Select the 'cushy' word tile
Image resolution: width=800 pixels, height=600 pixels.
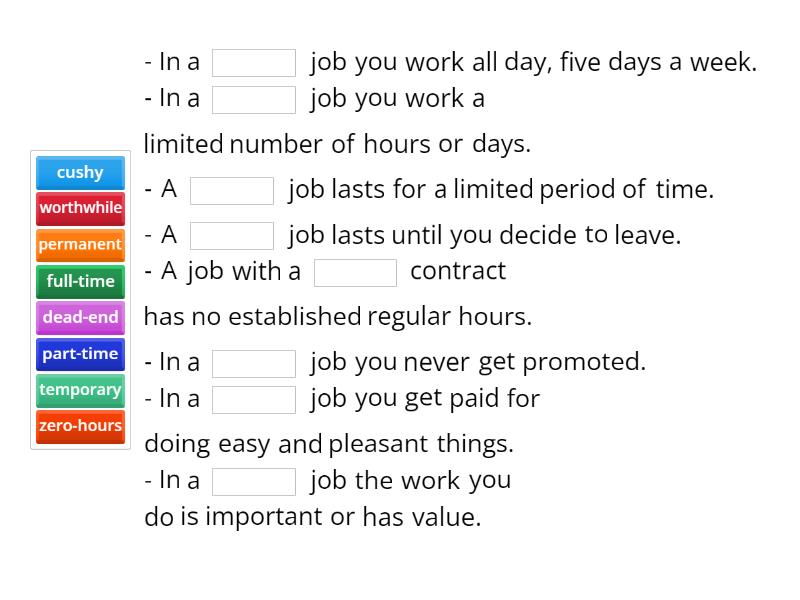[x=80, y=172]
